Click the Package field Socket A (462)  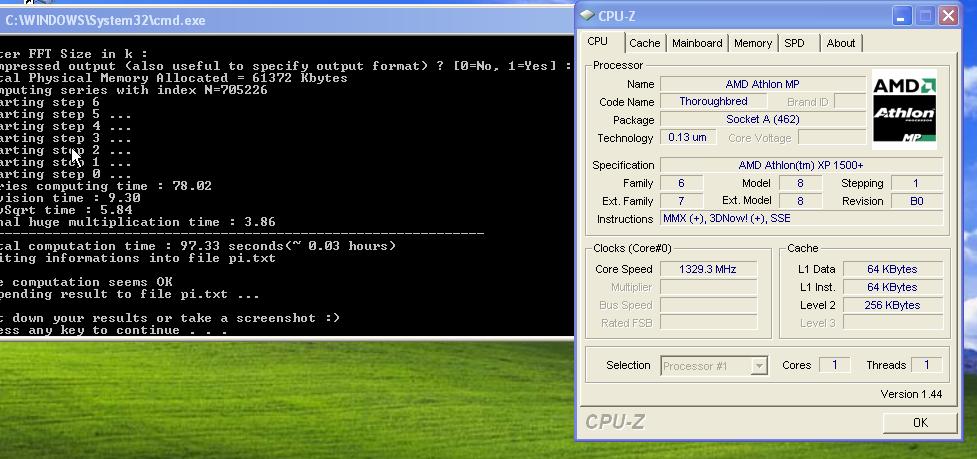tap(763, 119)
